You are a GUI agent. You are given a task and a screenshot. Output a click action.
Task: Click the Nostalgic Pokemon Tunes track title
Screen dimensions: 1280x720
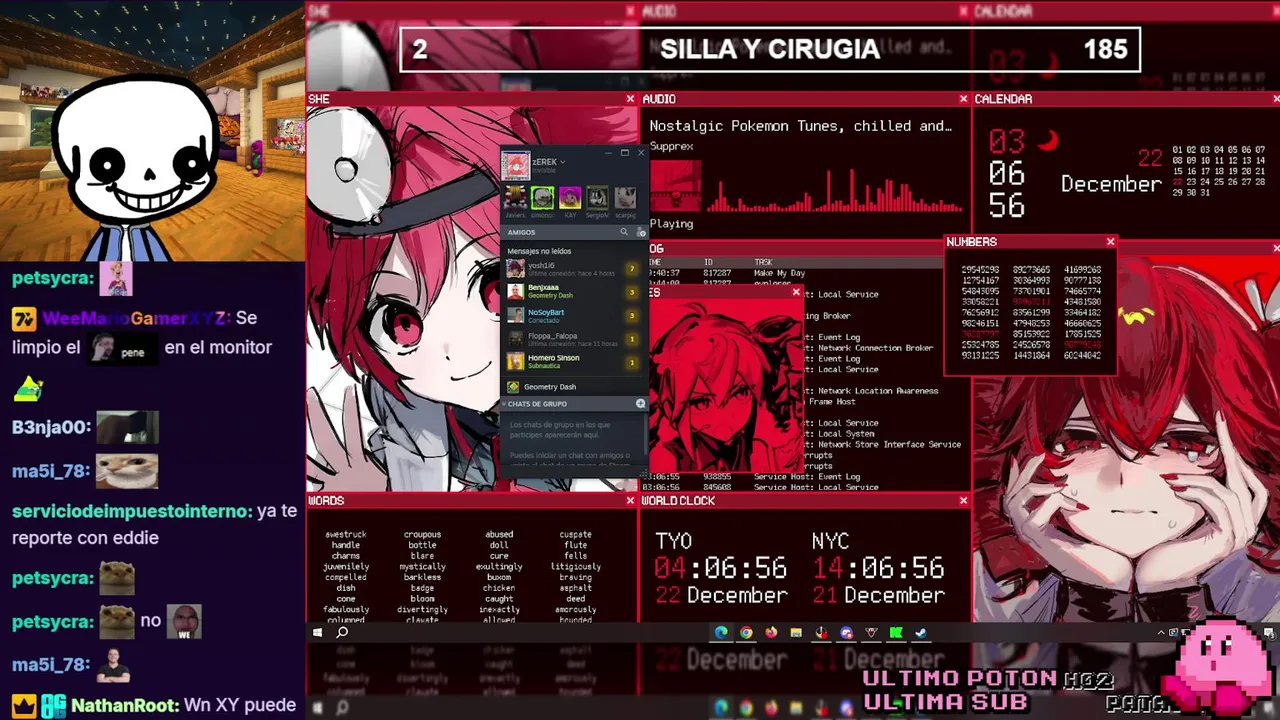[800, 126]
